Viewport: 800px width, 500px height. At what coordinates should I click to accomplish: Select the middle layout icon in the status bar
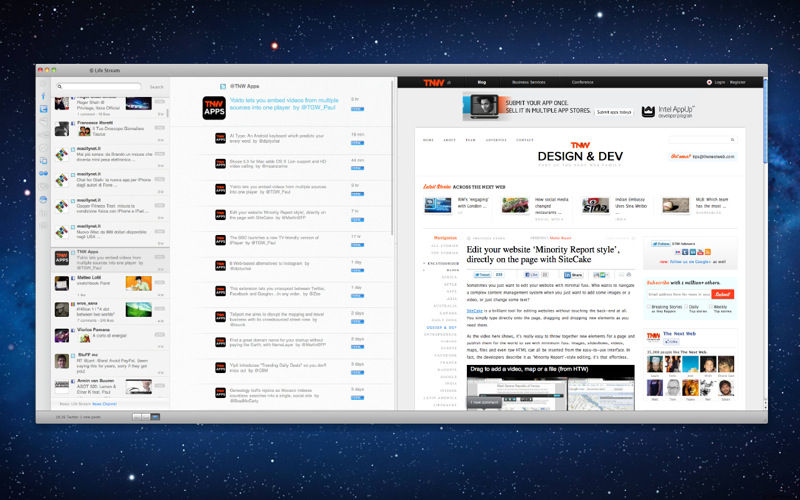point(146,417)
